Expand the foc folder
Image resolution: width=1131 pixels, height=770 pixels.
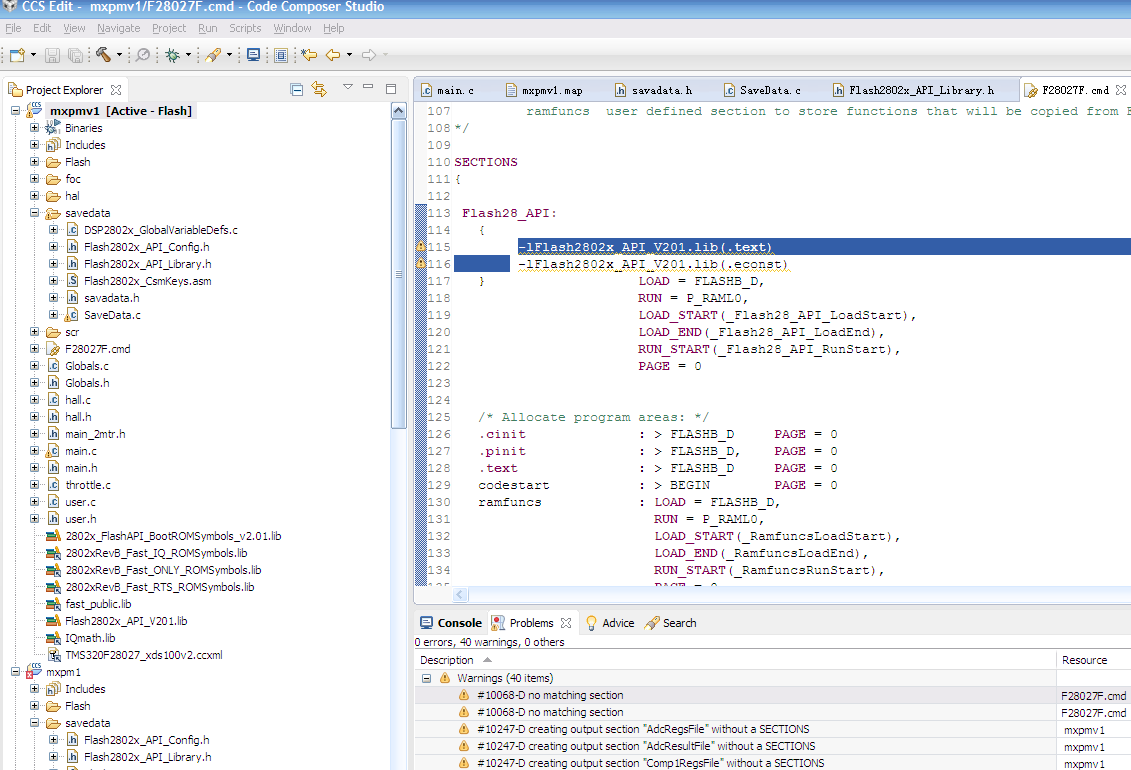pyautogui.click(x=35, y=179)
